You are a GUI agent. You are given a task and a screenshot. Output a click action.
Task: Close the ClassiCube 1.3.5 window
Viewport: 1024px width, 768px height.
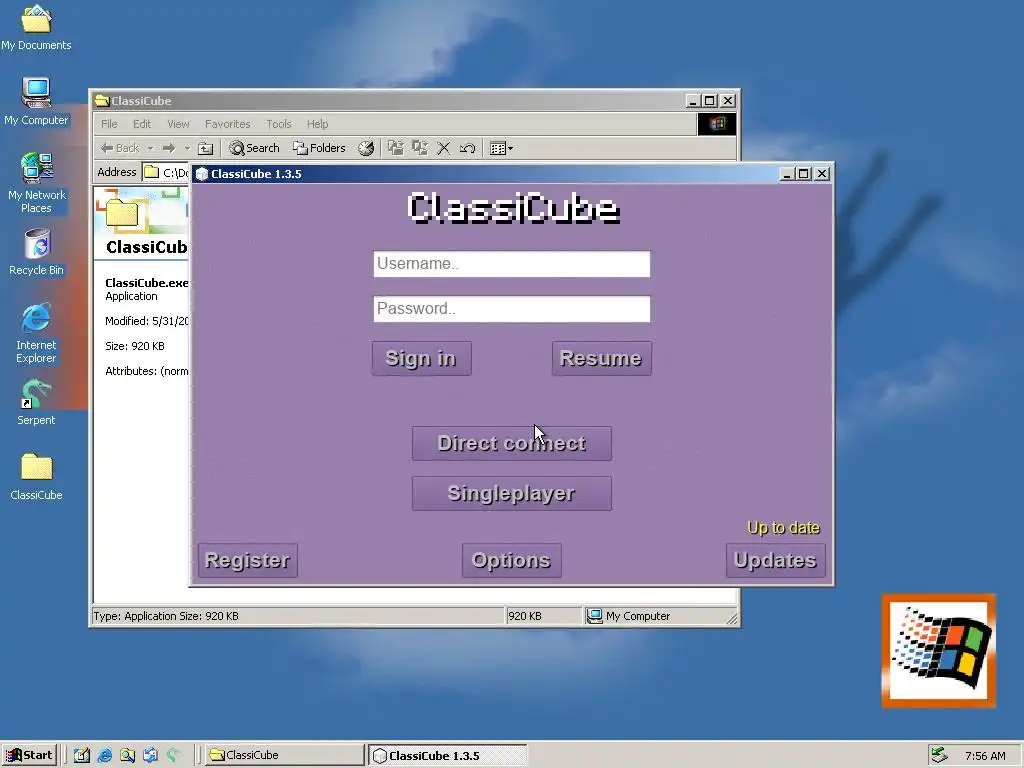[x=822, y=174]
